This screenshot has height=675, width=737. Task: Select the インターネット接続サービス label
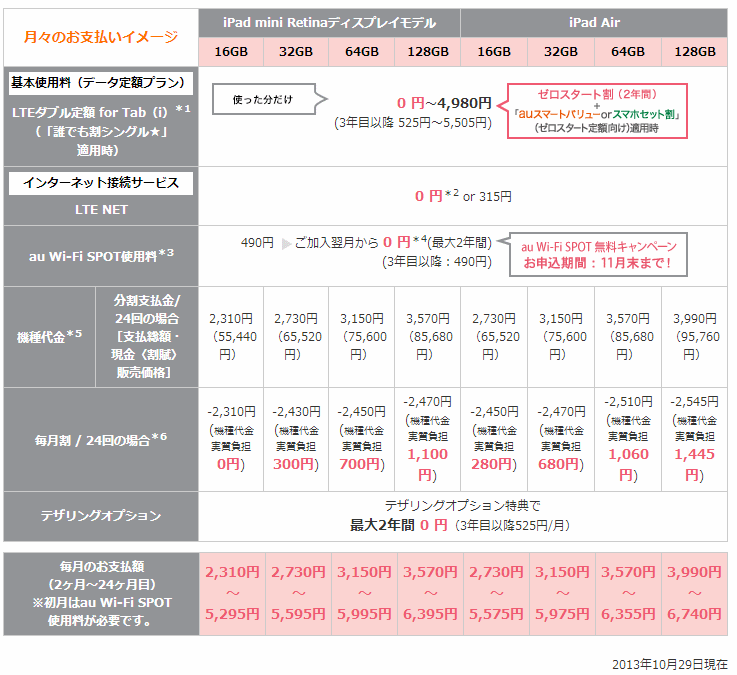pos(100,183)
